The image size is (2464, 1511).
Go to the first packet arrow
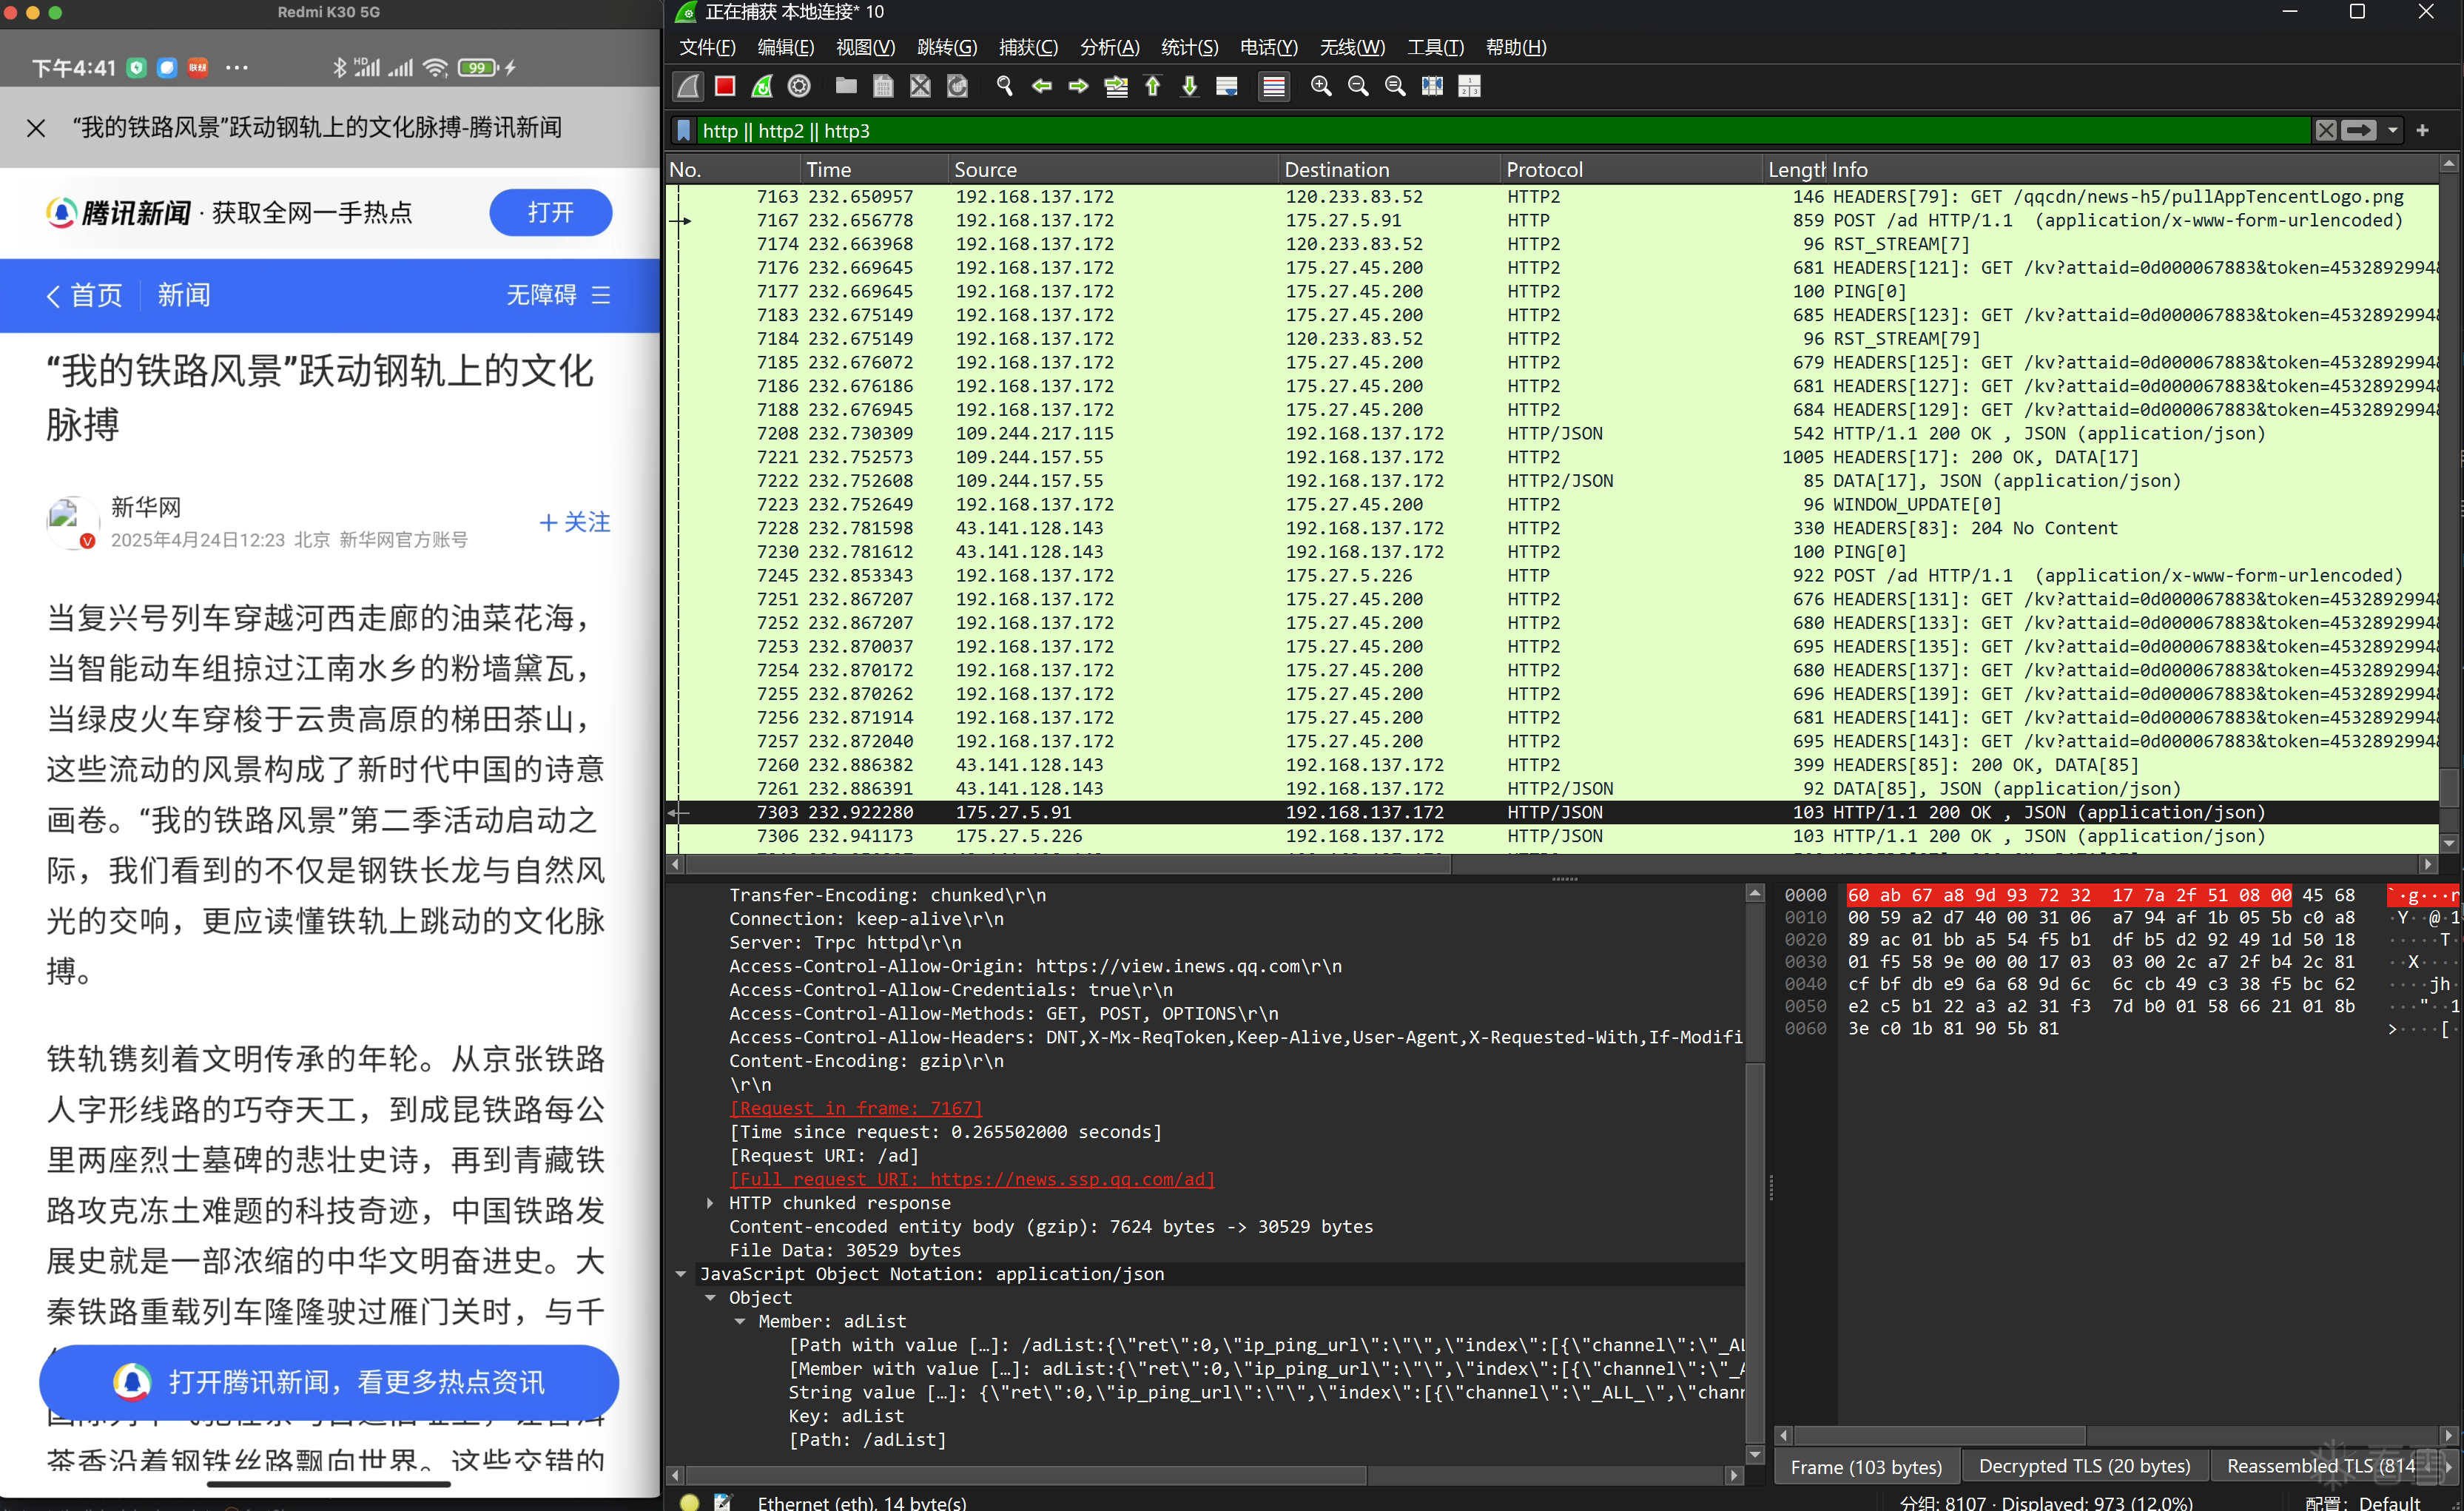(x=1153, y=87)
